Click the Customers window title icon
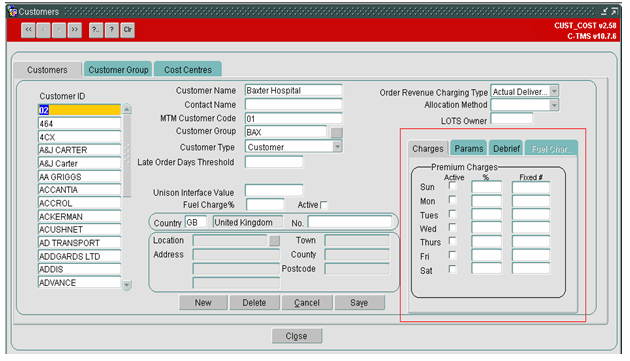The height and width of the screenshot is (361, 630). click(12, 11)
